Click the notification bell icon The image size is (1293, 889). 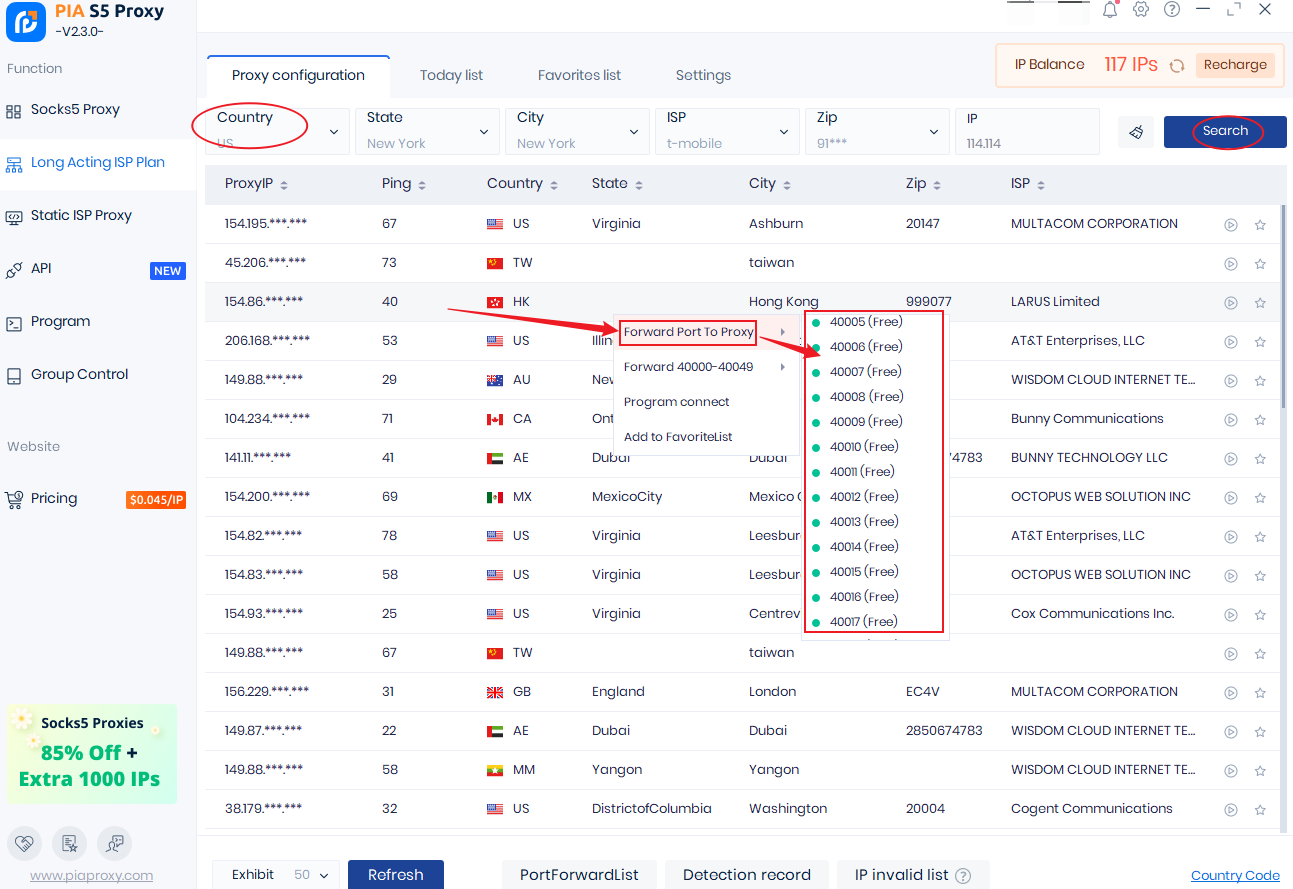point(1110,10)
